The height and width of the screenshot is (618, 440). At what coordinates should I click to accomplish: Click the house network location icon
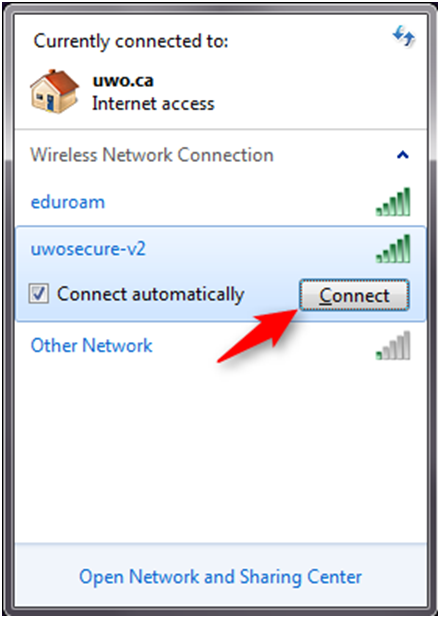click(54, 92)
